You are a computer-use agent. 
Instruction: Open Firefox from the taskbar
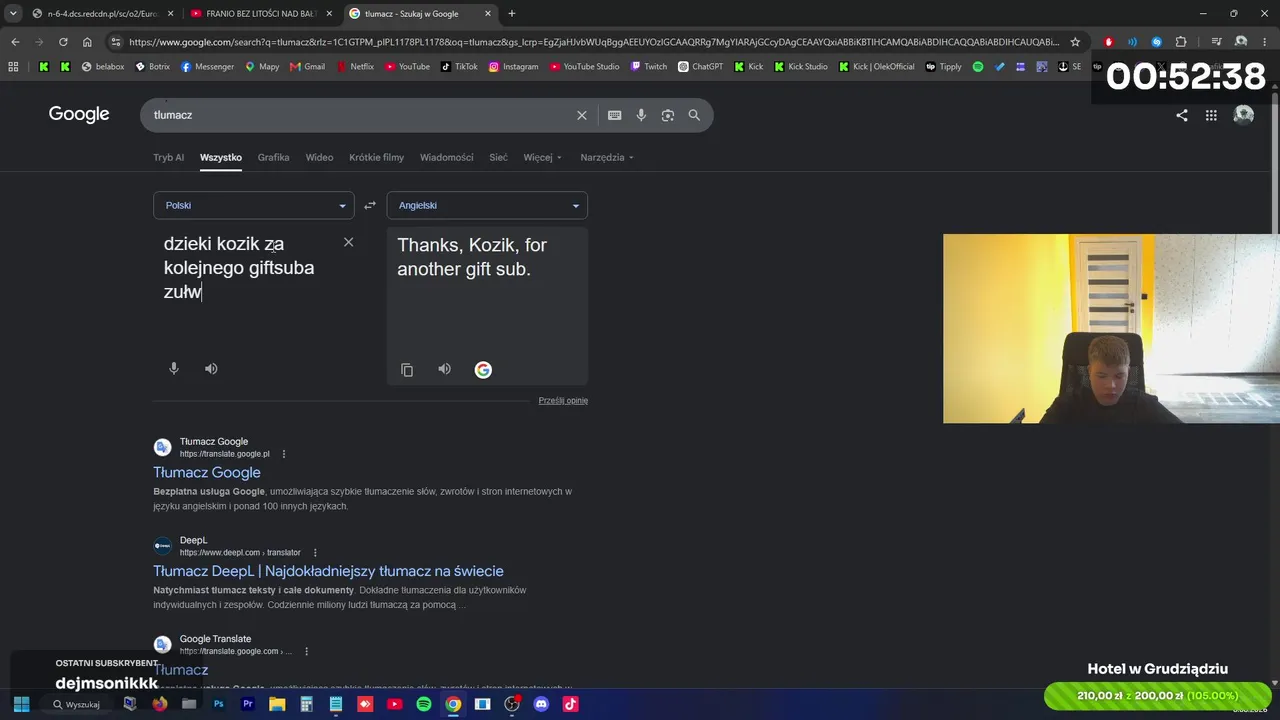[x=159, y=704]
